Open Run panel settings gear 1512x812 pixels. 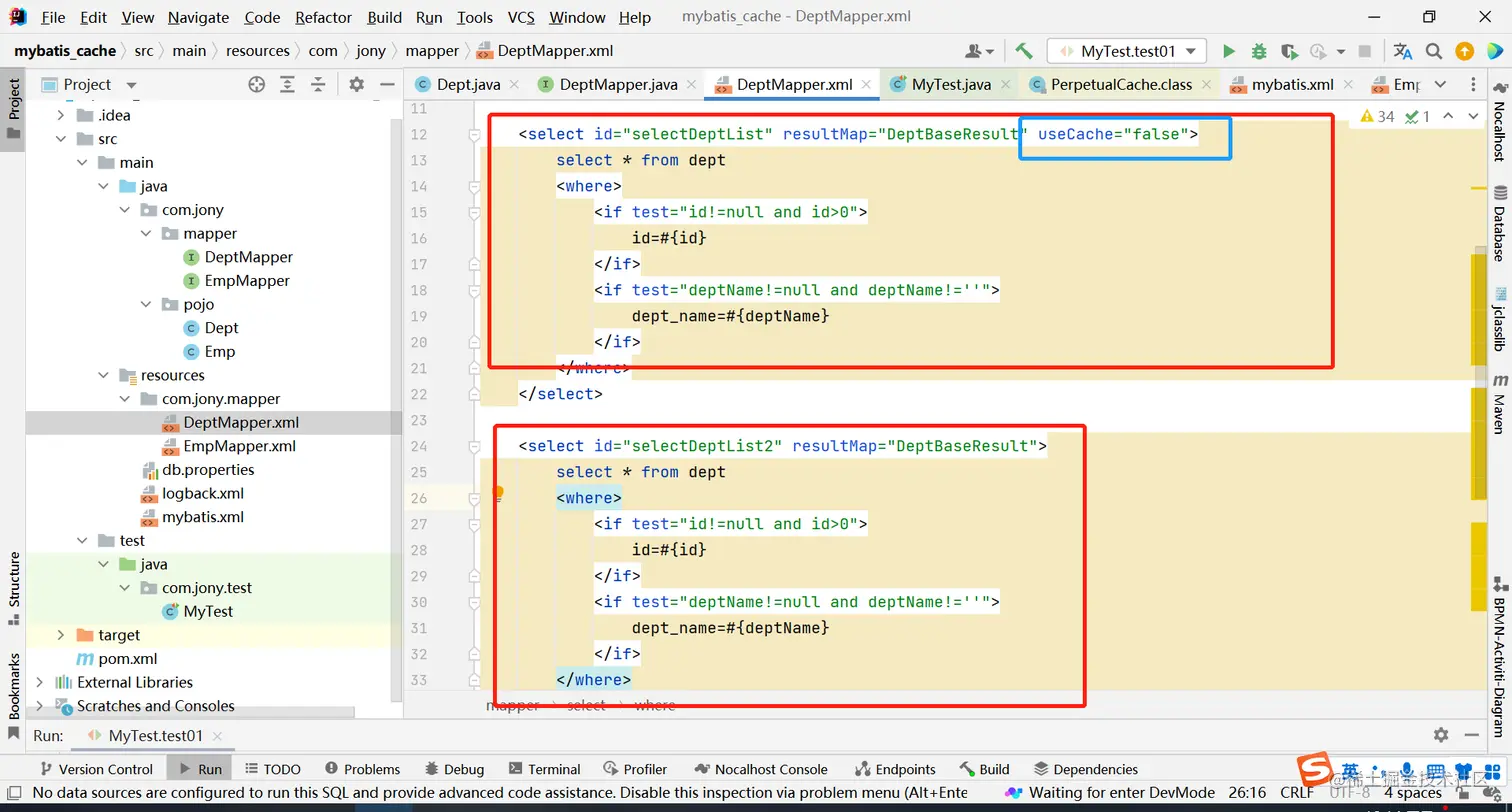[1441, 735]
